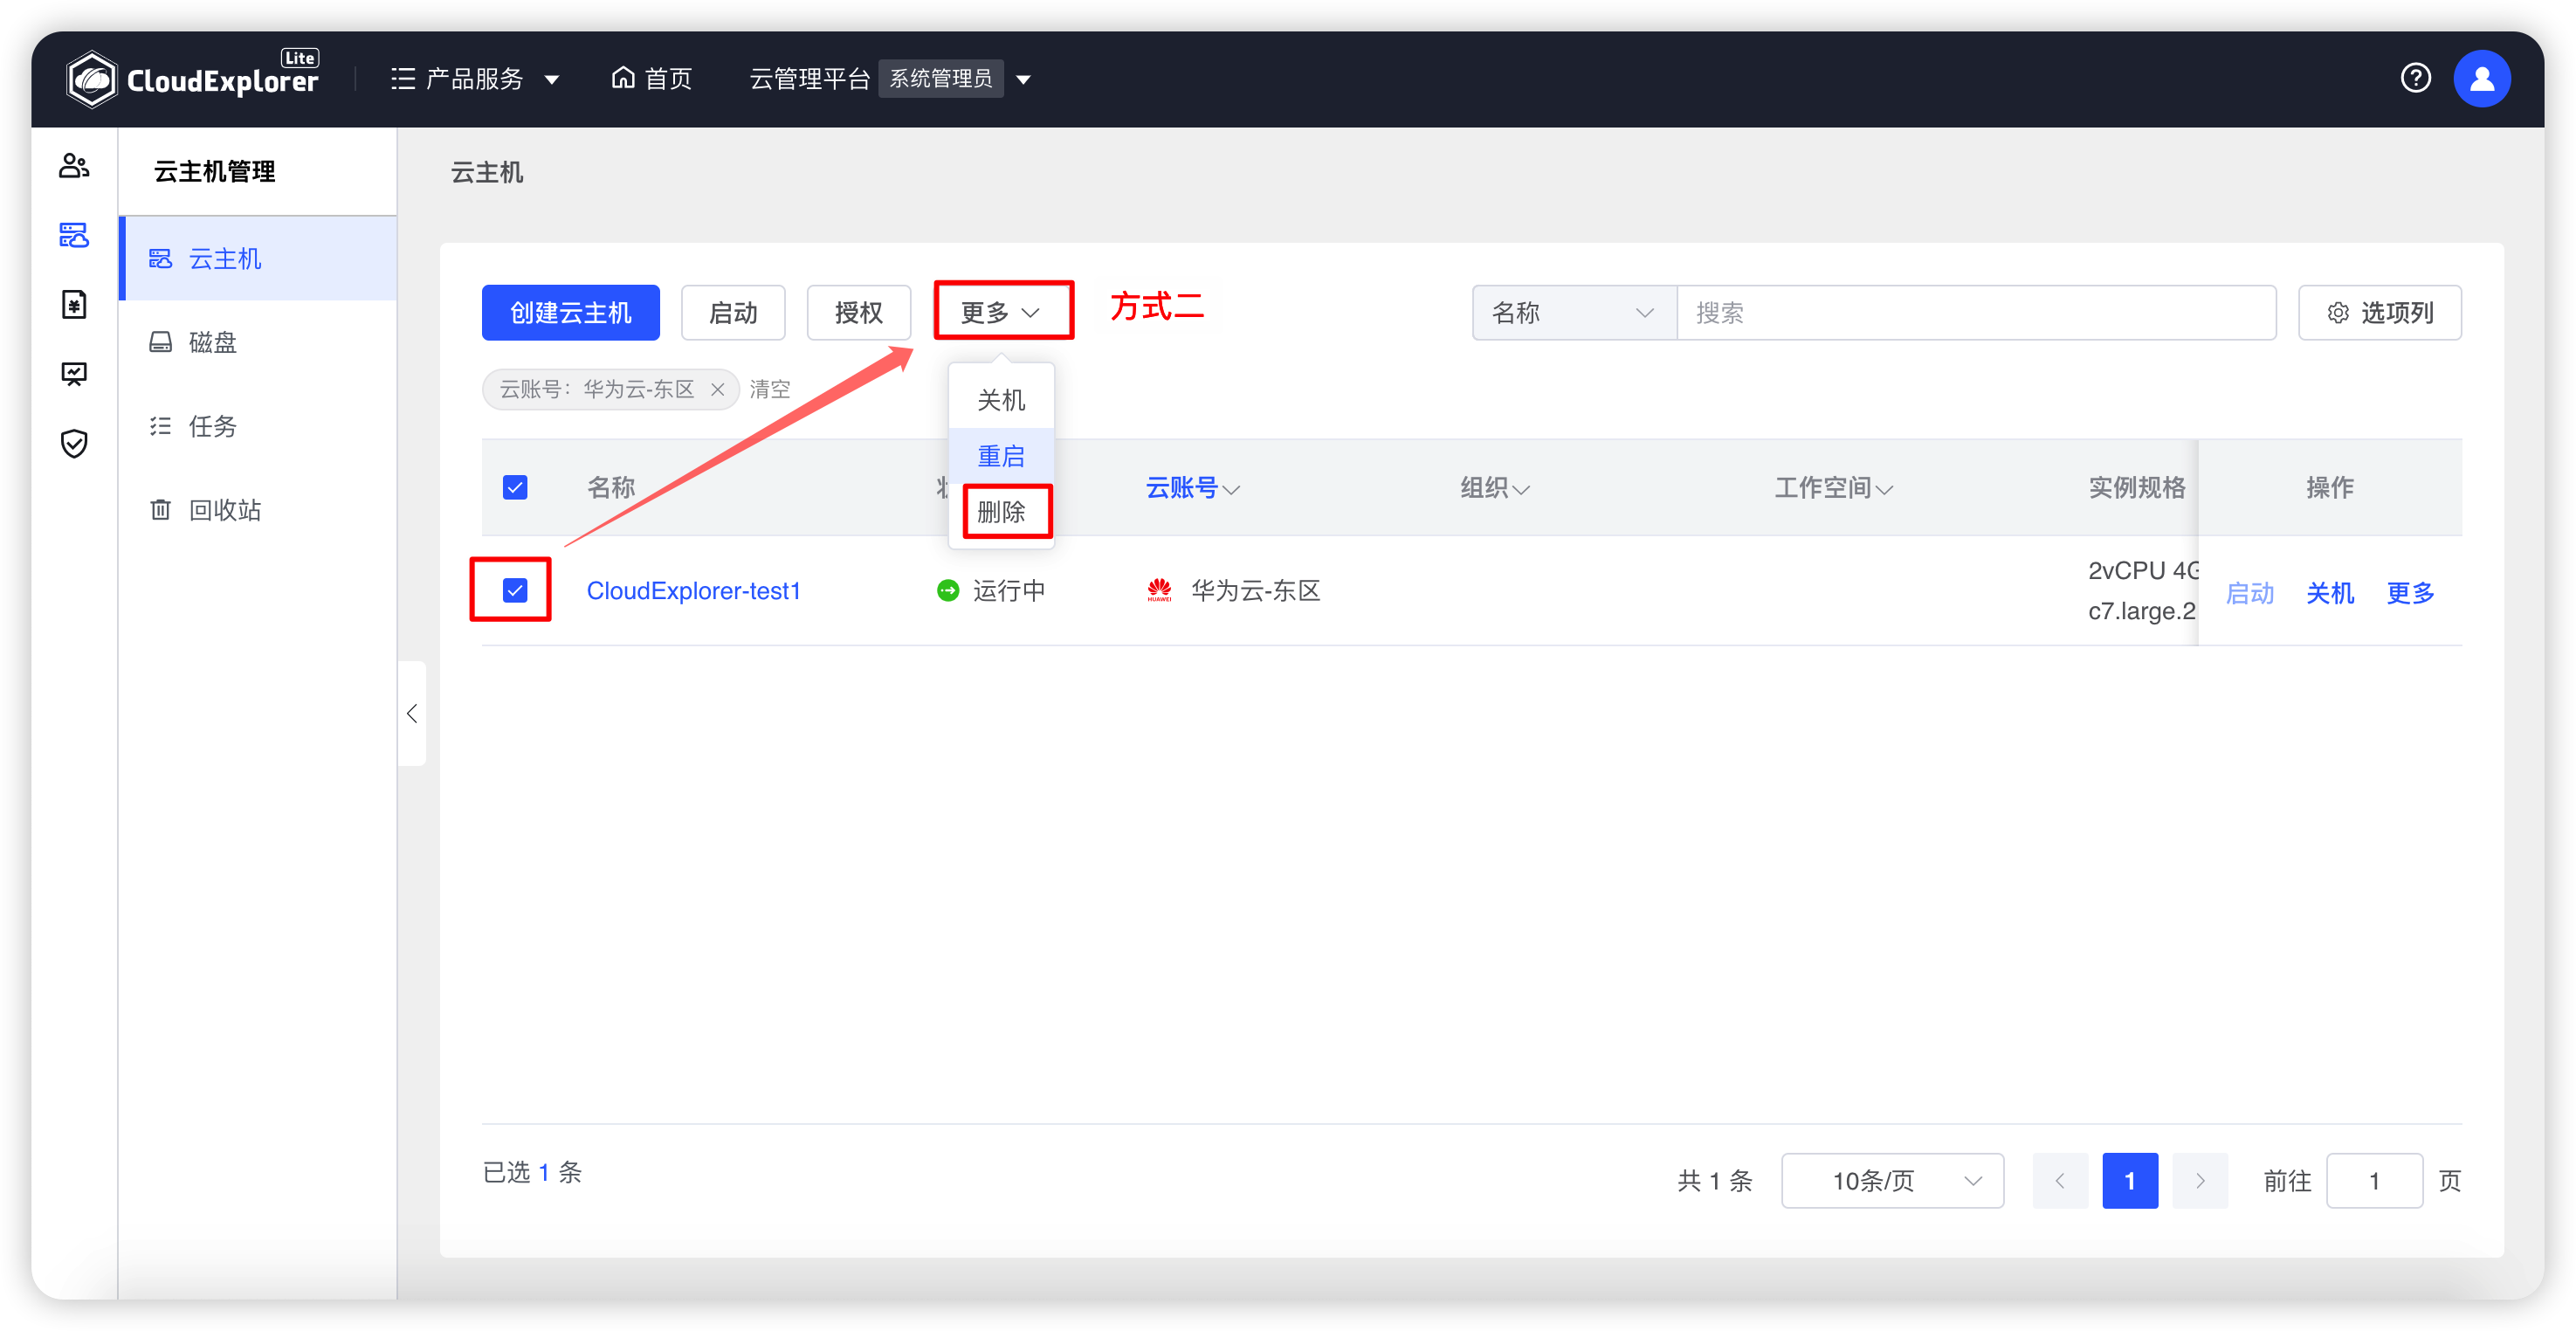2576x1331 pixels.
Task: Open 磁盘 in the sidebar
Action: 259,342
